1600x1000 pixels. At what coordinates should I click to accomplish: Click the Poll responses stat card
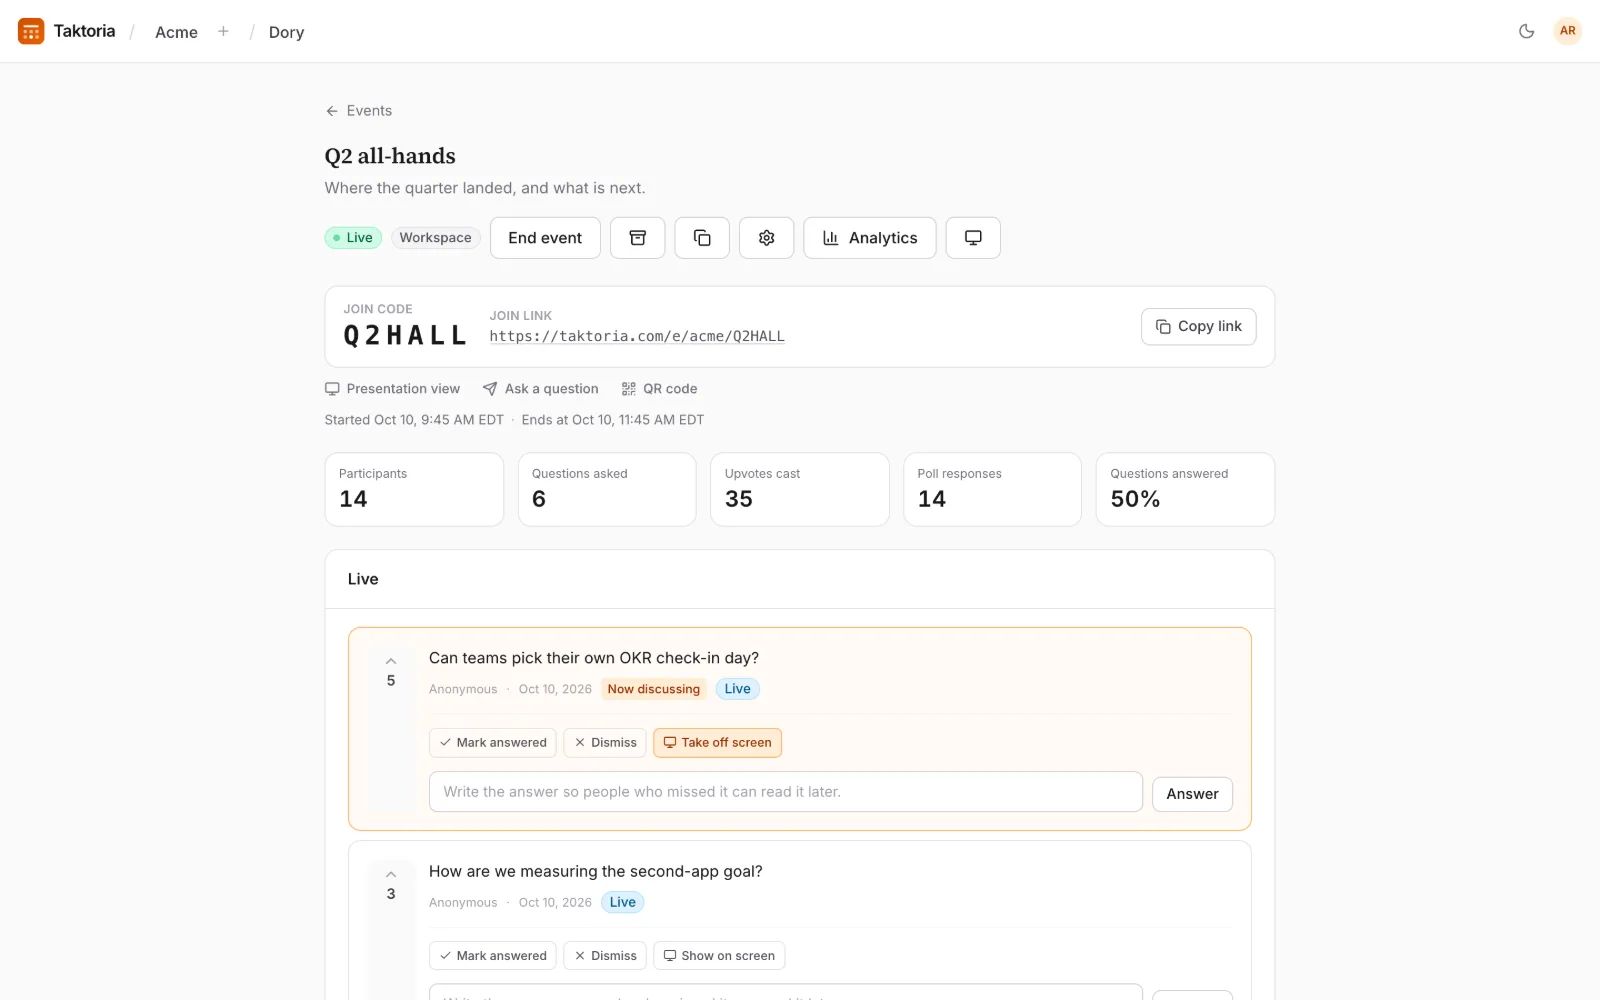(x=992, y=489)
